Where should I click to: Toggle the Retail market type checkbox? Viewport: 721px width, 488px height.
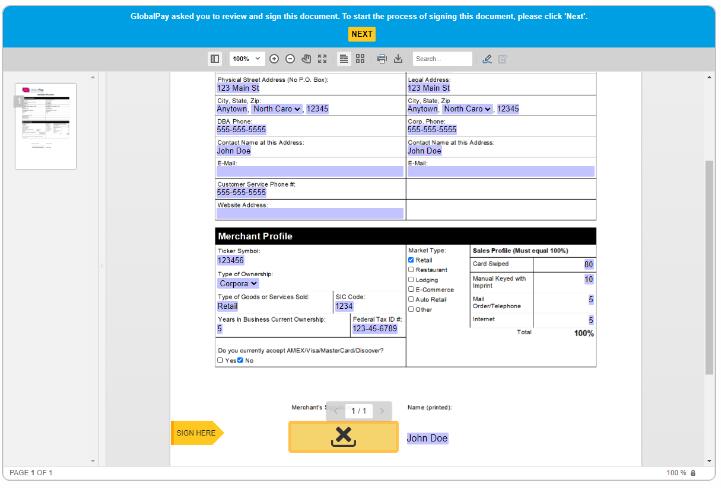tap(411, 260)
